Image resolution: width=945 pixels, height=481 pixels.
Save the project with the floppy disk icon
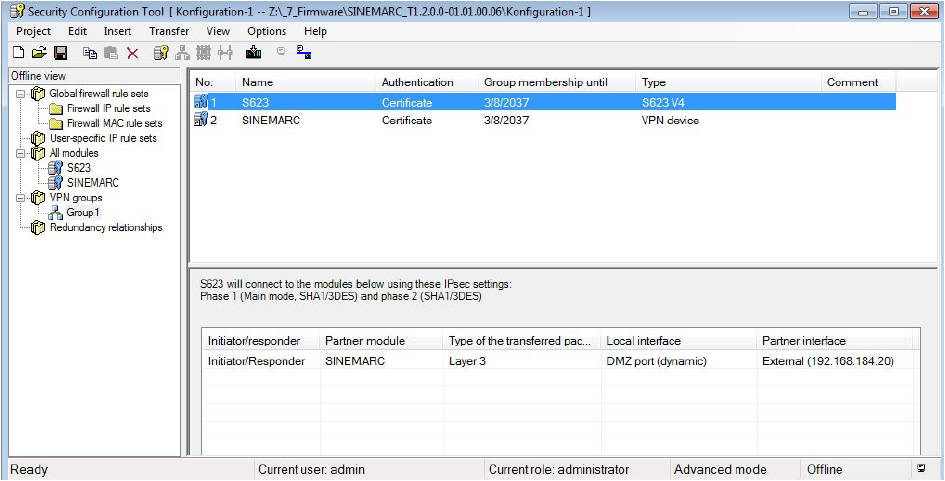tap(60, 53)
